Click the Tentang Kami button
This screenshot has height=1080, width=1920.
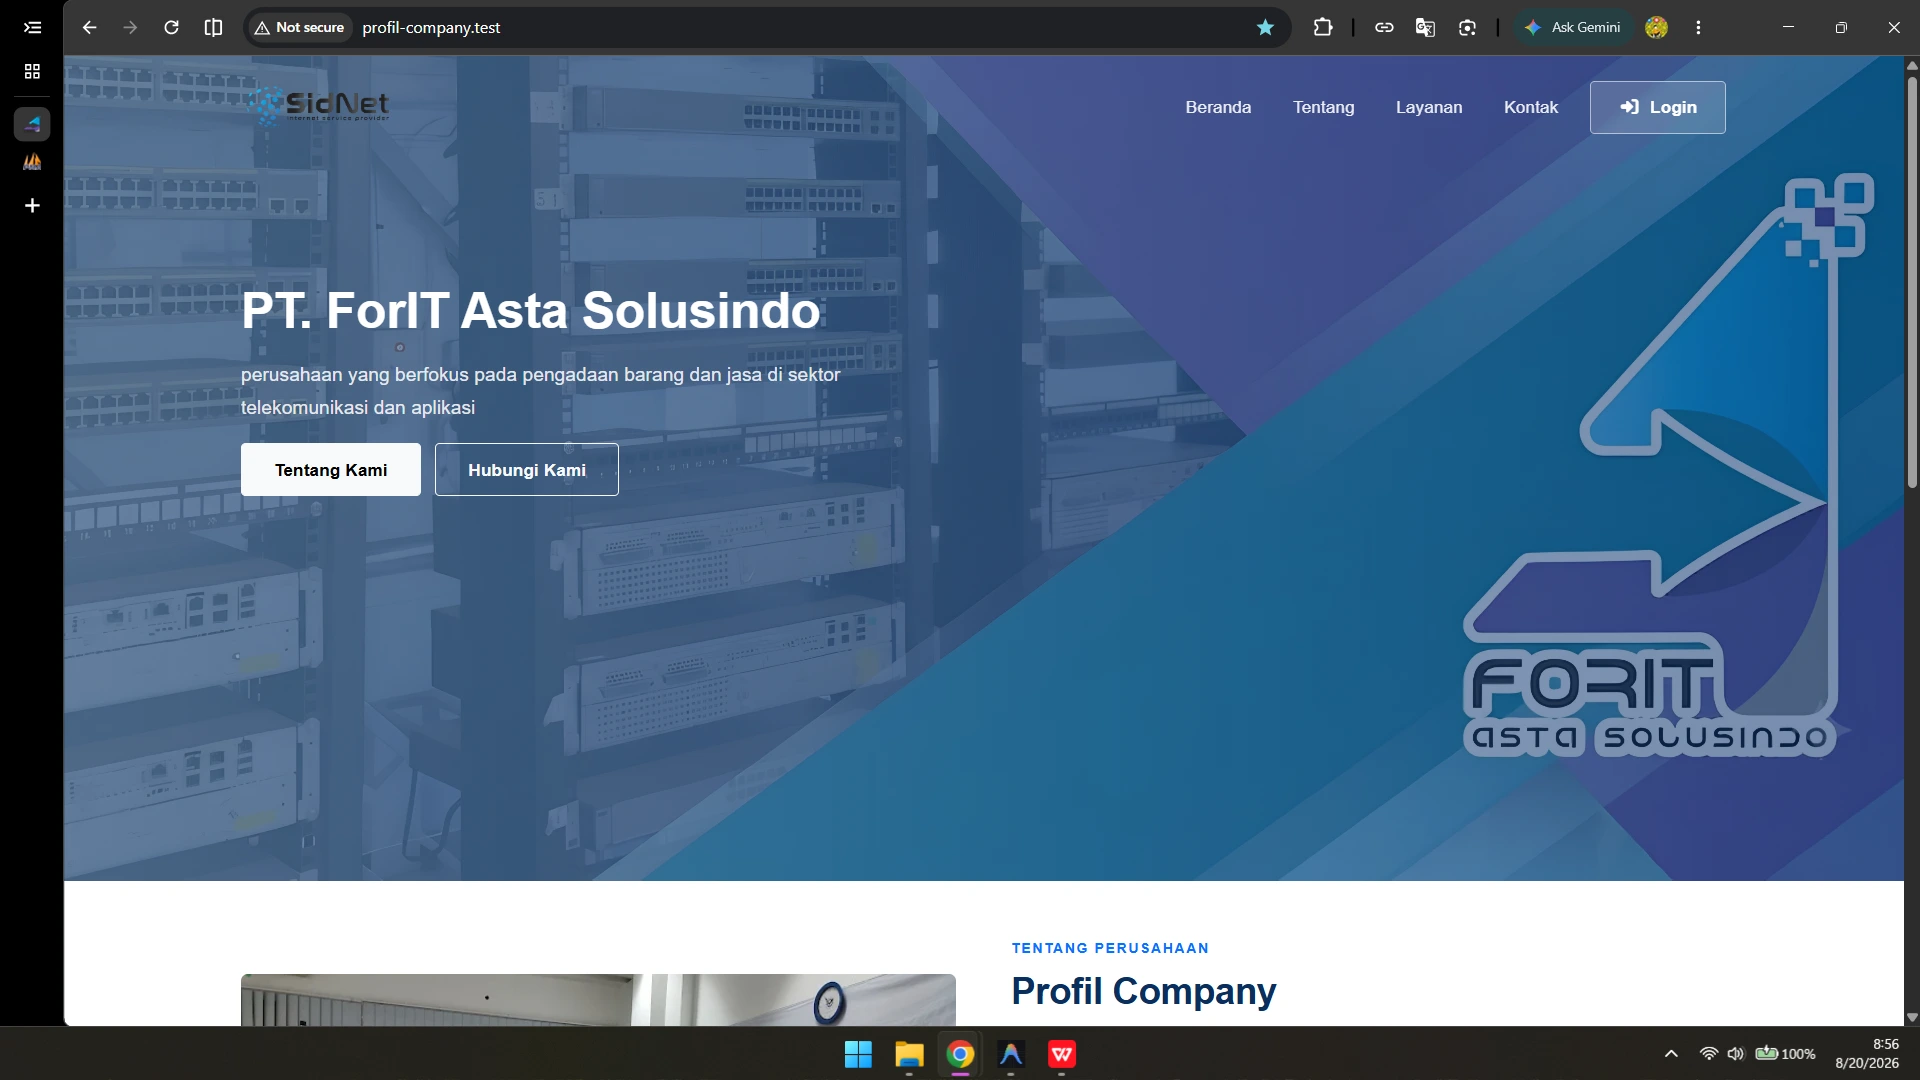[331, 470]
